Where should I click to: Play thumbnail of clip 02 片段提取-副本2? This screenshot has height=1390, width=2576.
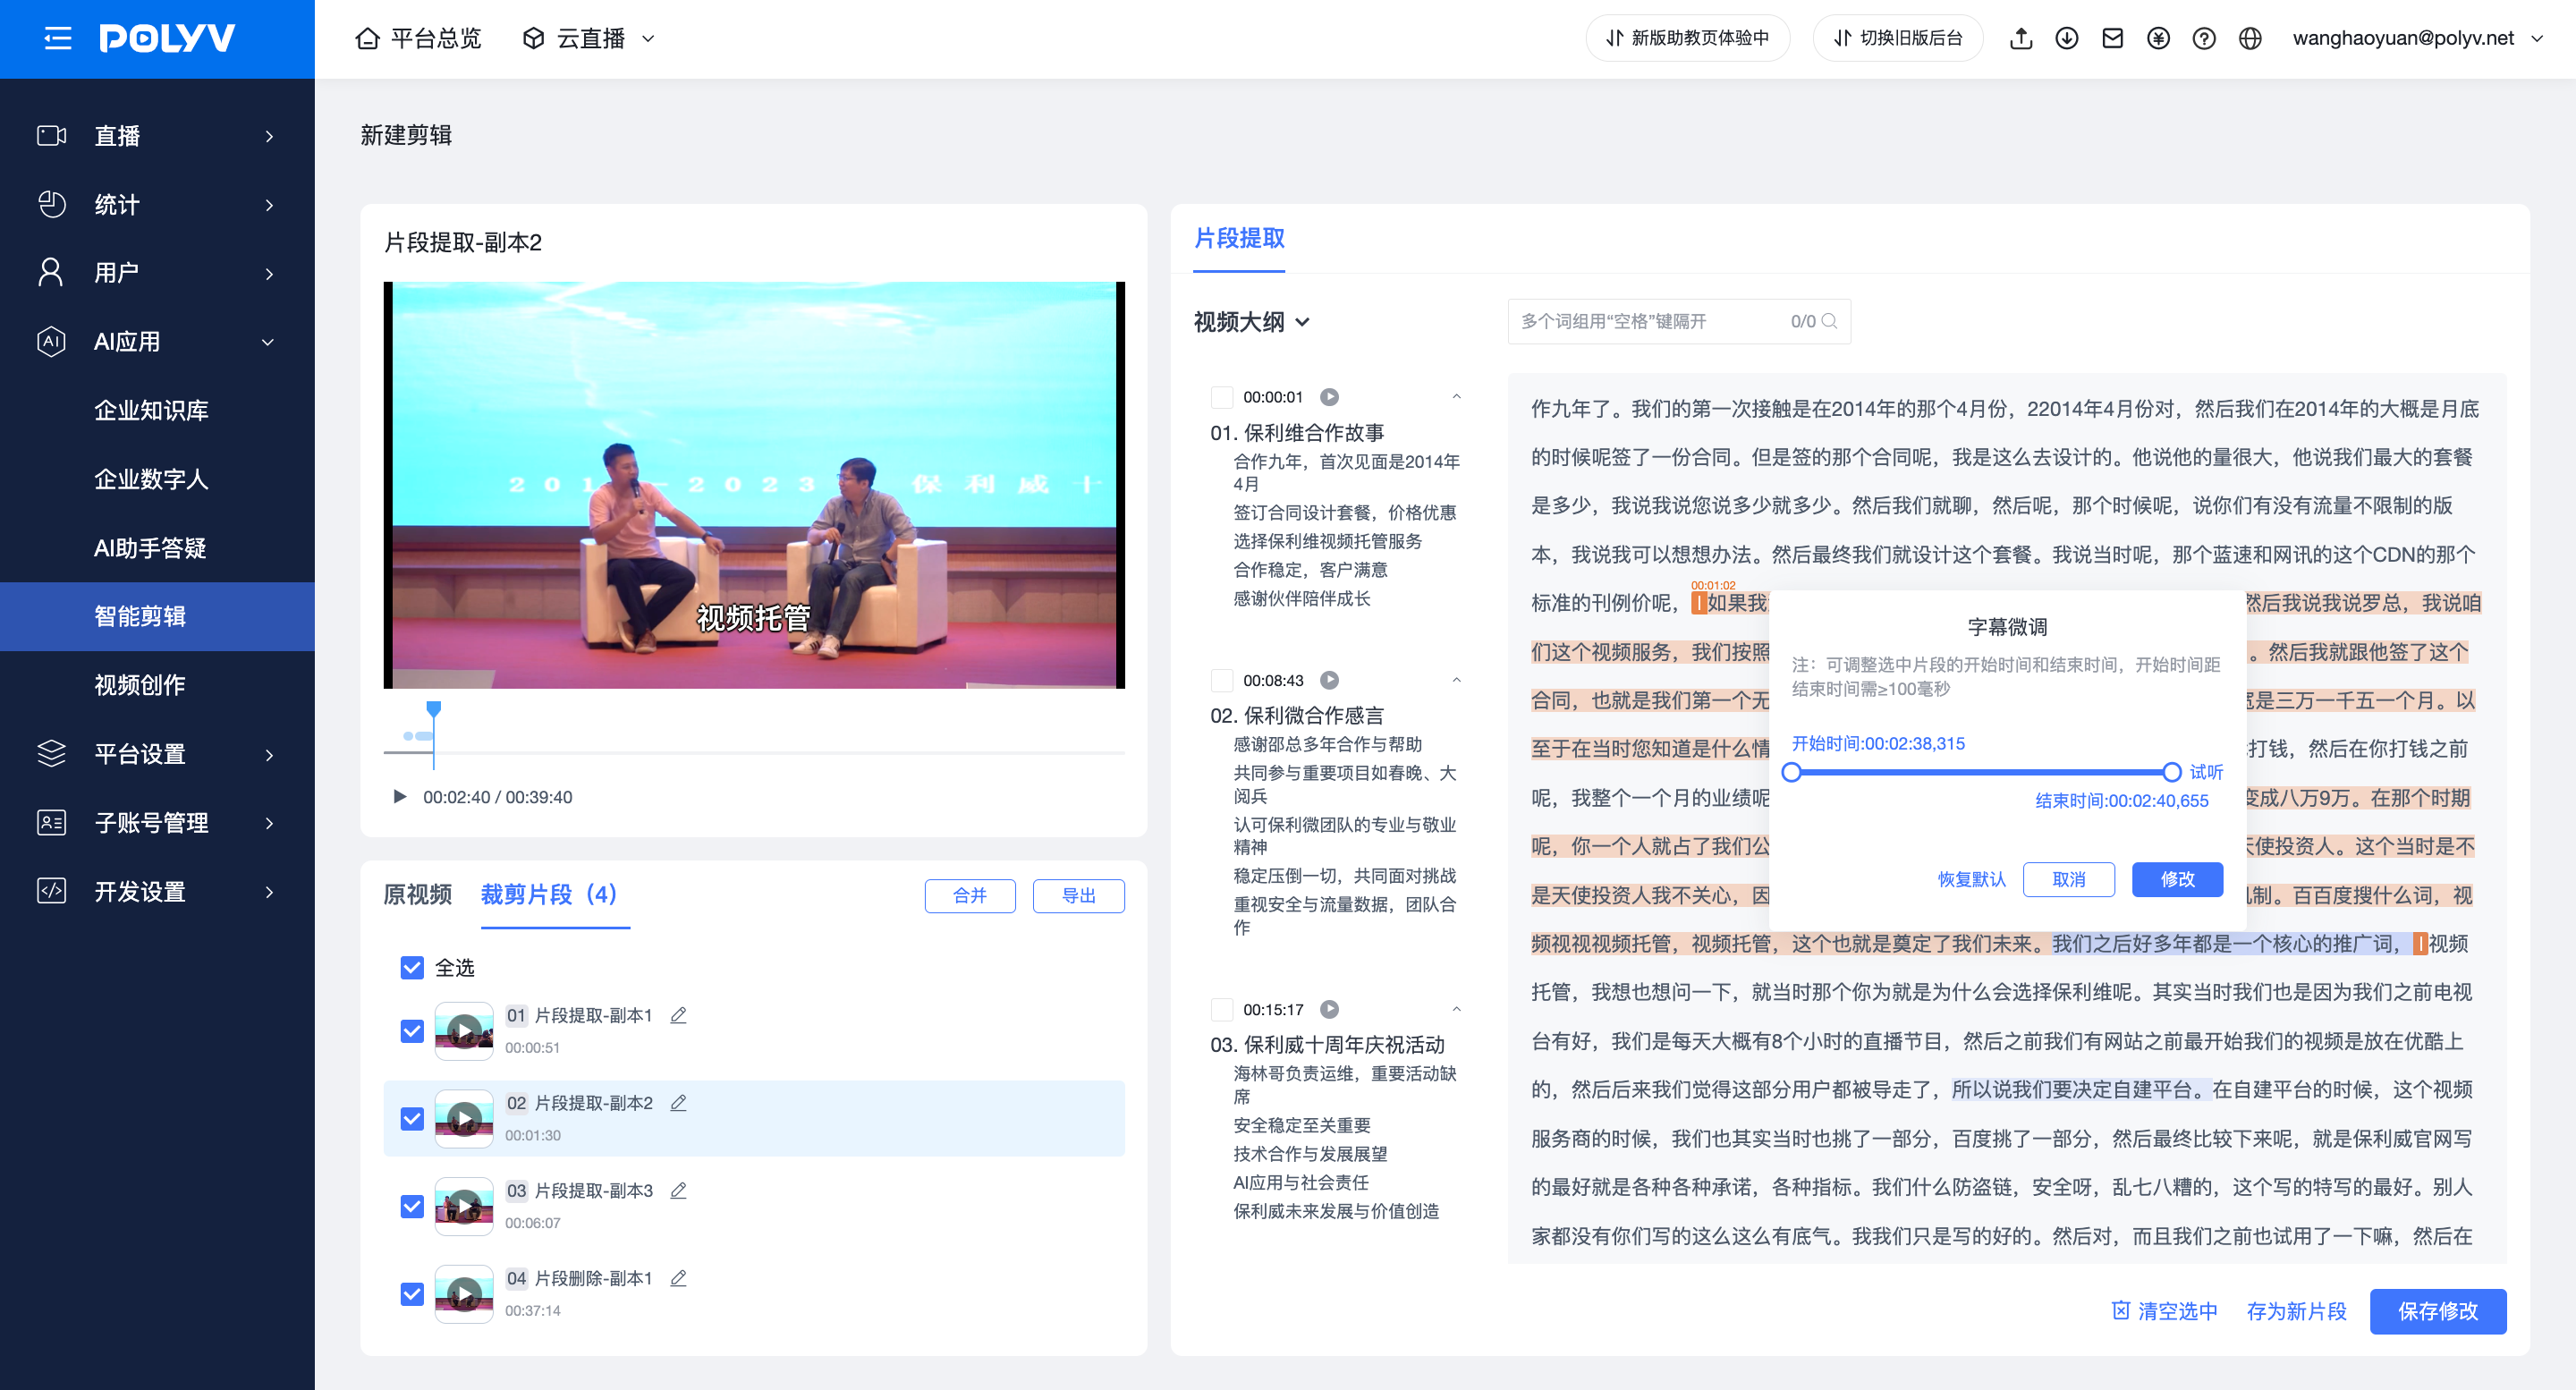(464, 1118)
